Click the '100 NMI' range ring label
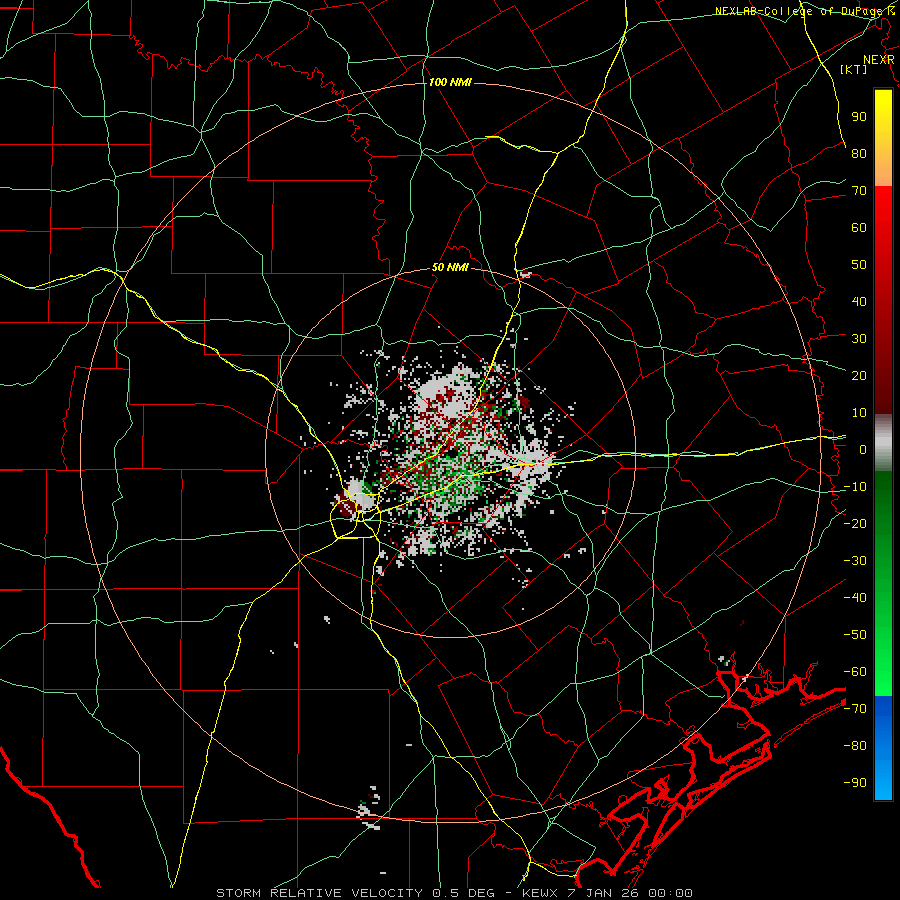900x900 pixels. tap(450, 83)
